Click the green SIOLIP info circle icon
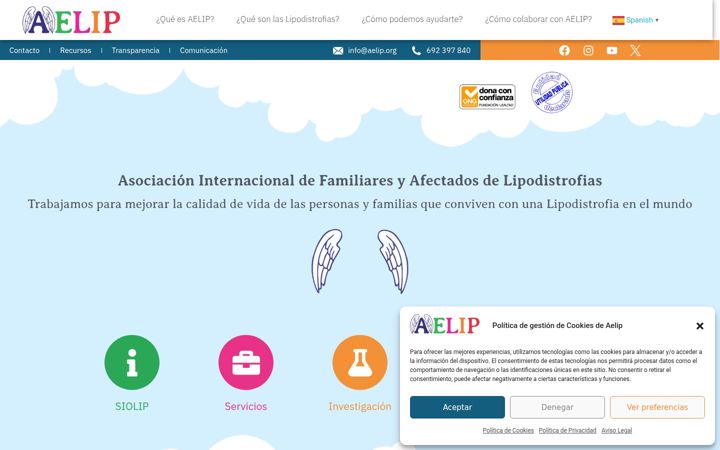 coord(132,362)
